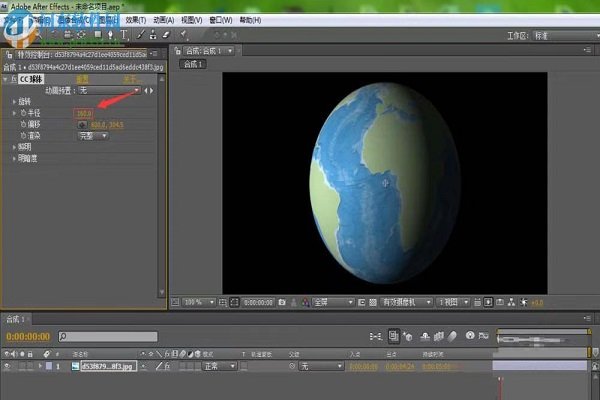Open the 渲染 render mode dropdown
The image size is (600, 400).
pos(93,136)
